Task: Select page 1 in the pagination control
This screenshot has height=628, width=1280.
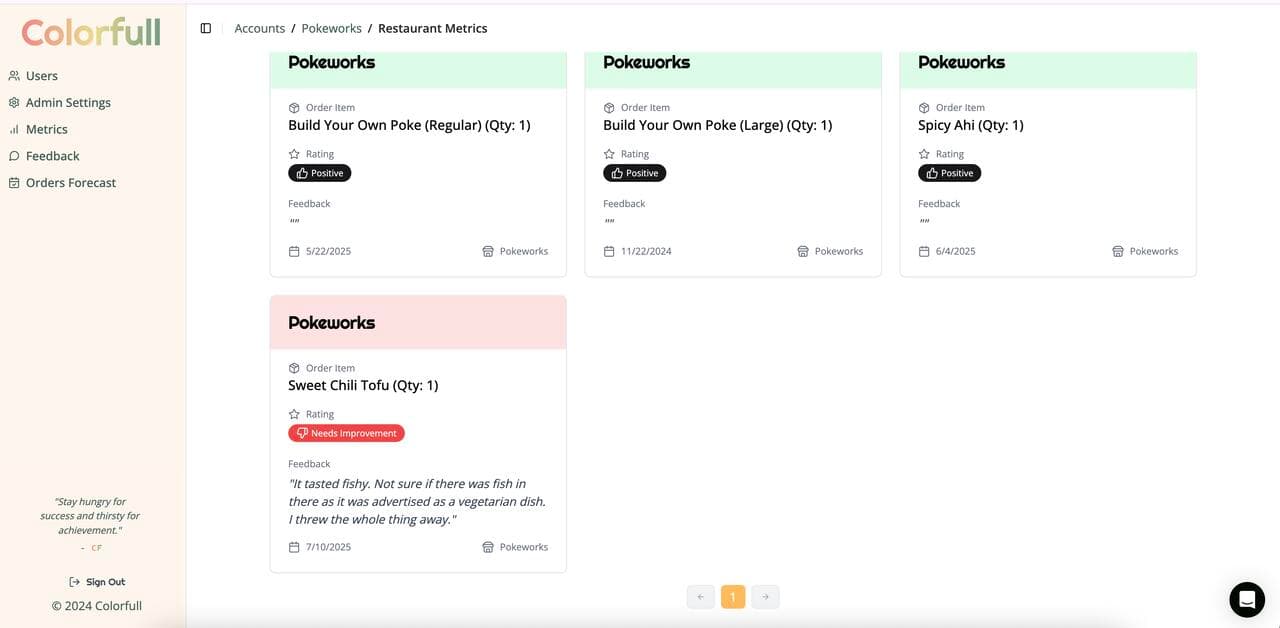Action: tap(733, 596)
